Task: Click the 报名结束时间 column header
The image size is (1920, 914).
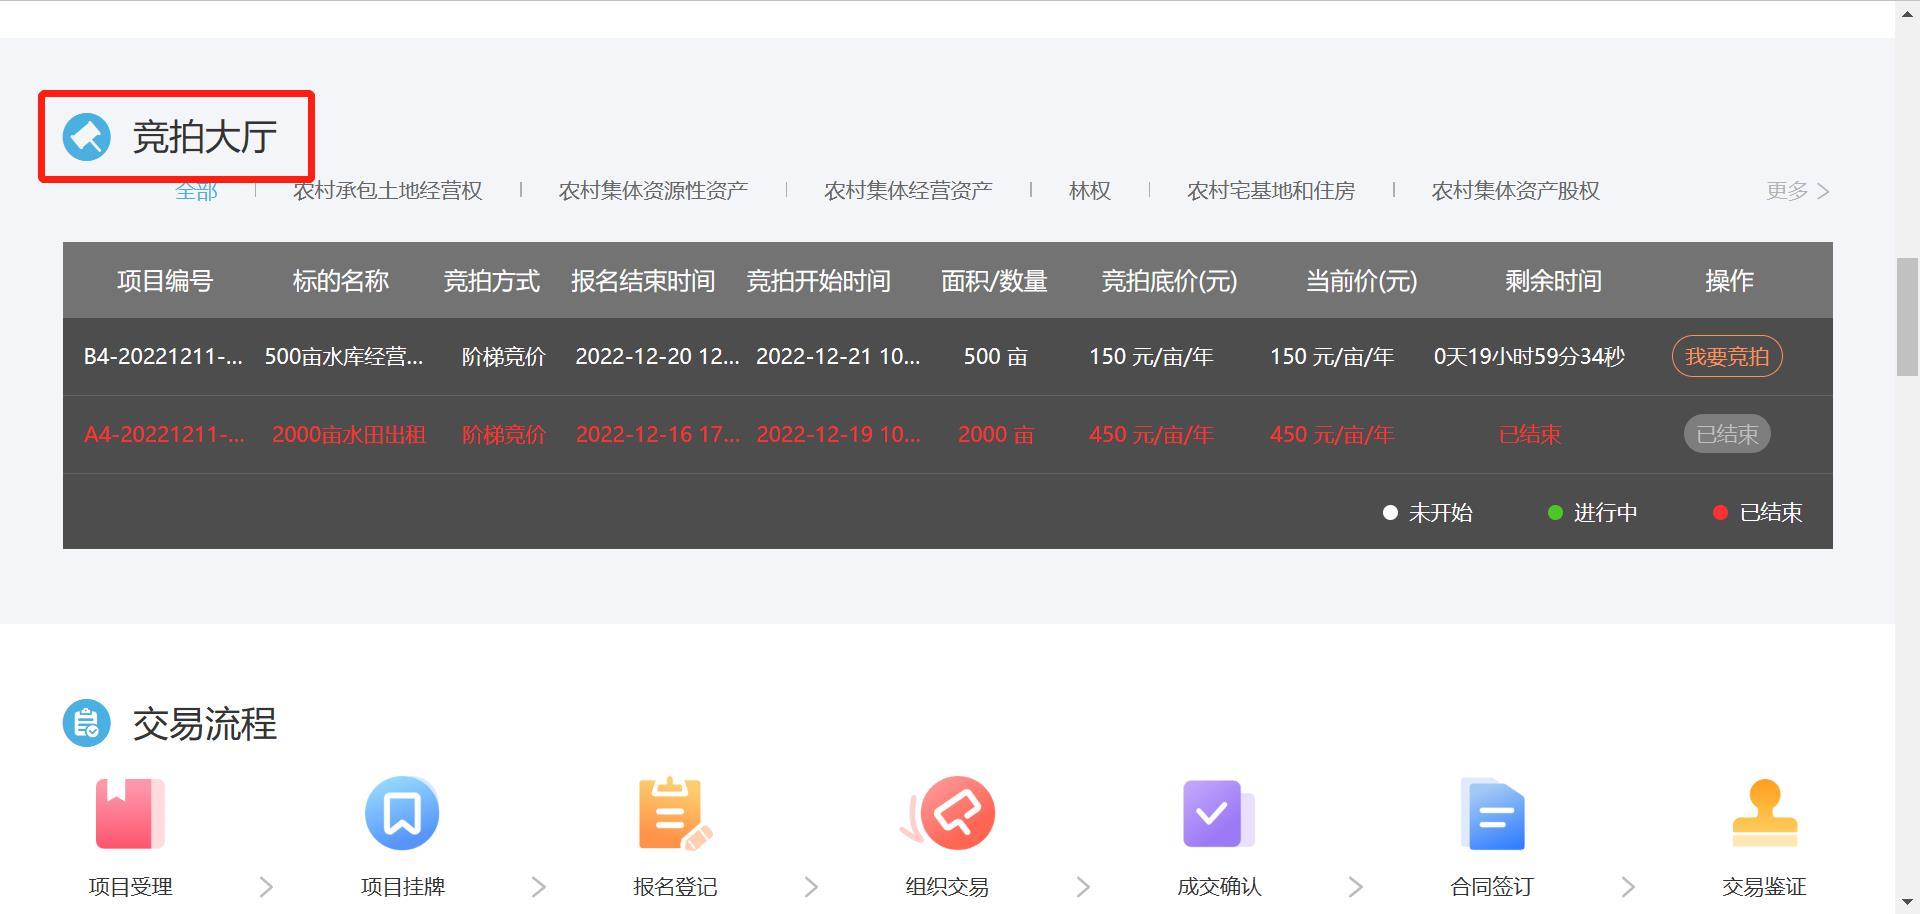Action: coord(643,281)
